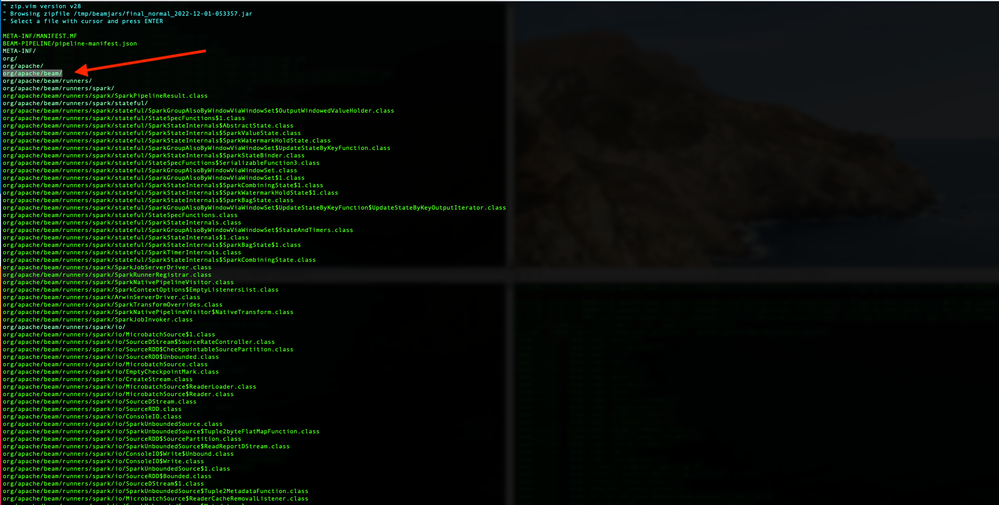Open the io/EmptyCheckpointMark.class entry
Image resolution: width=999 pixels, height=505 pixels.
(x=110, y=372)
